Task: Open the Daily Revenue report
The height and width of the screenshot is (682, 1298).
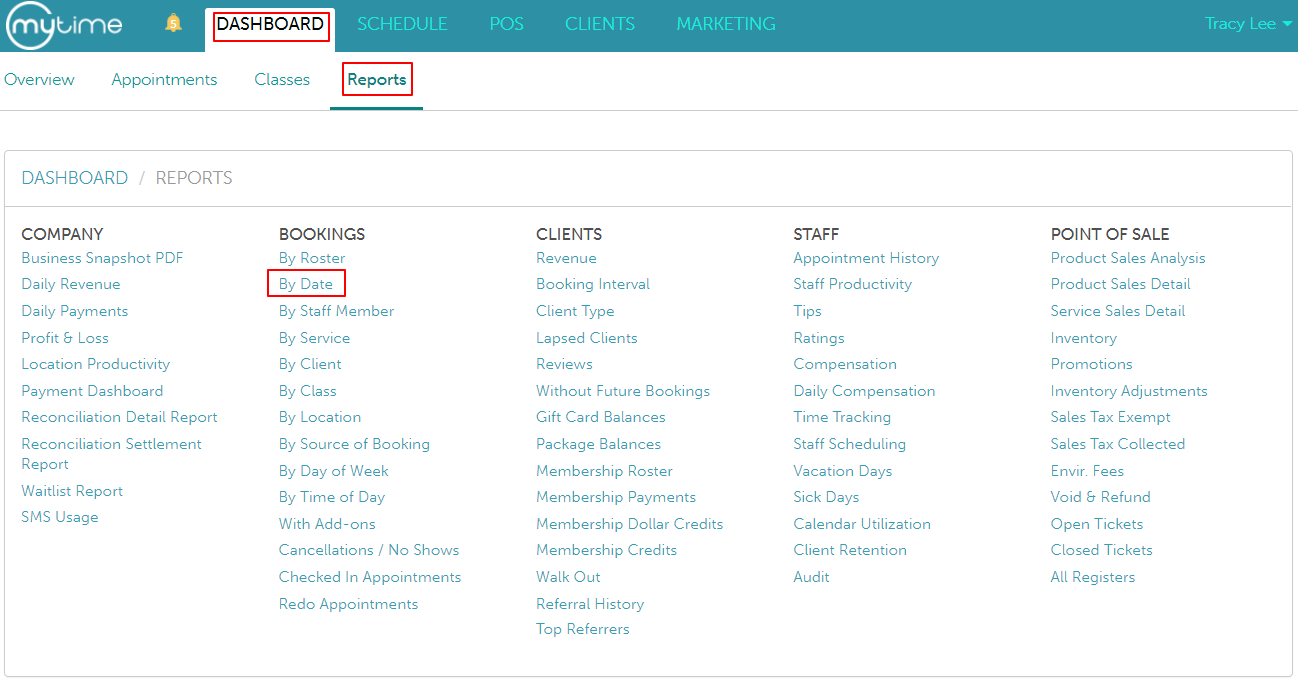Action: point(71,284)
